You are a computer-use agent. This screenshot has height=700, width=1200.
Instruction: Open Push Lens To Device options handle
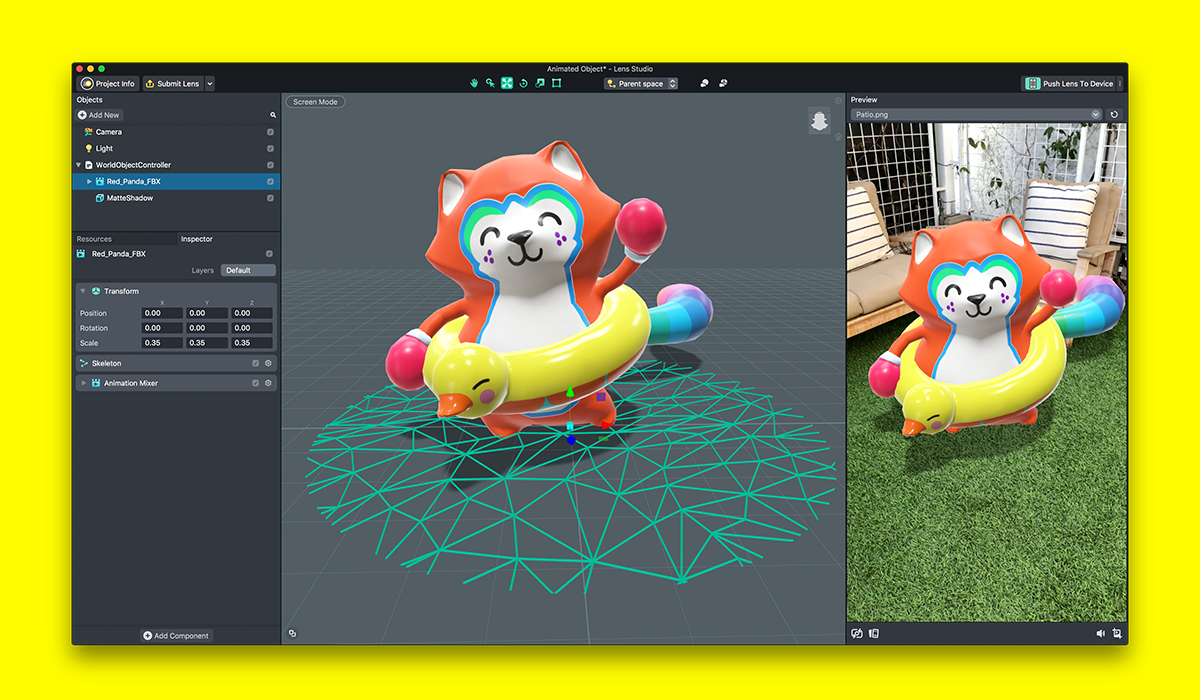1120,84
